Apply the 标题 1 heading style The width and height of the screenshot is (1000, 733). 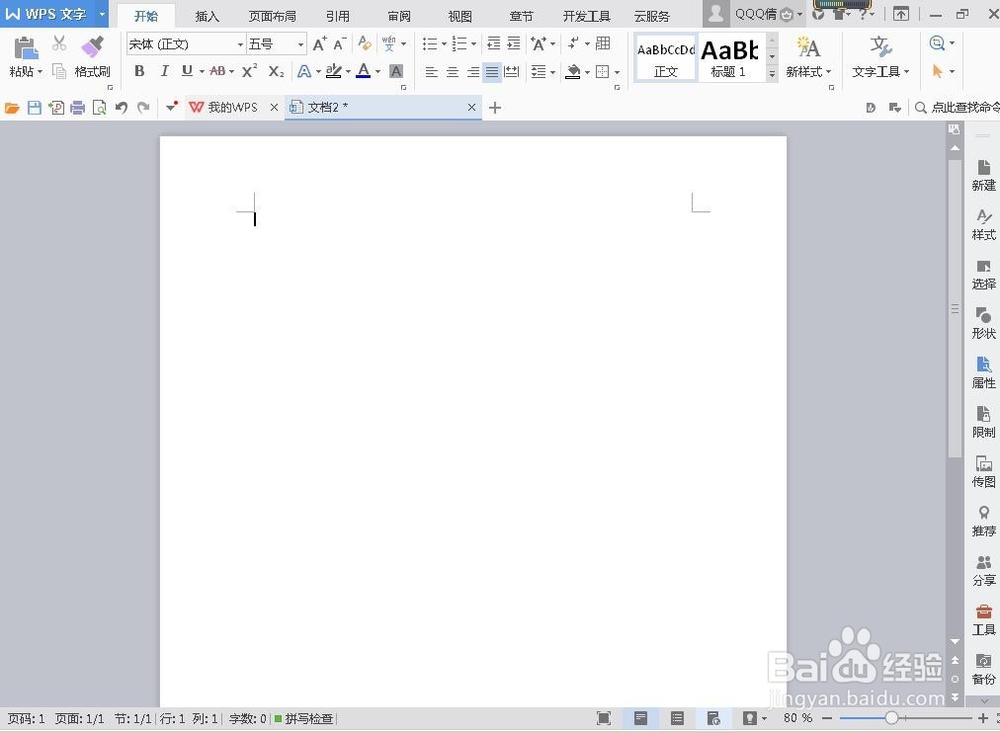tap(729, 55)
